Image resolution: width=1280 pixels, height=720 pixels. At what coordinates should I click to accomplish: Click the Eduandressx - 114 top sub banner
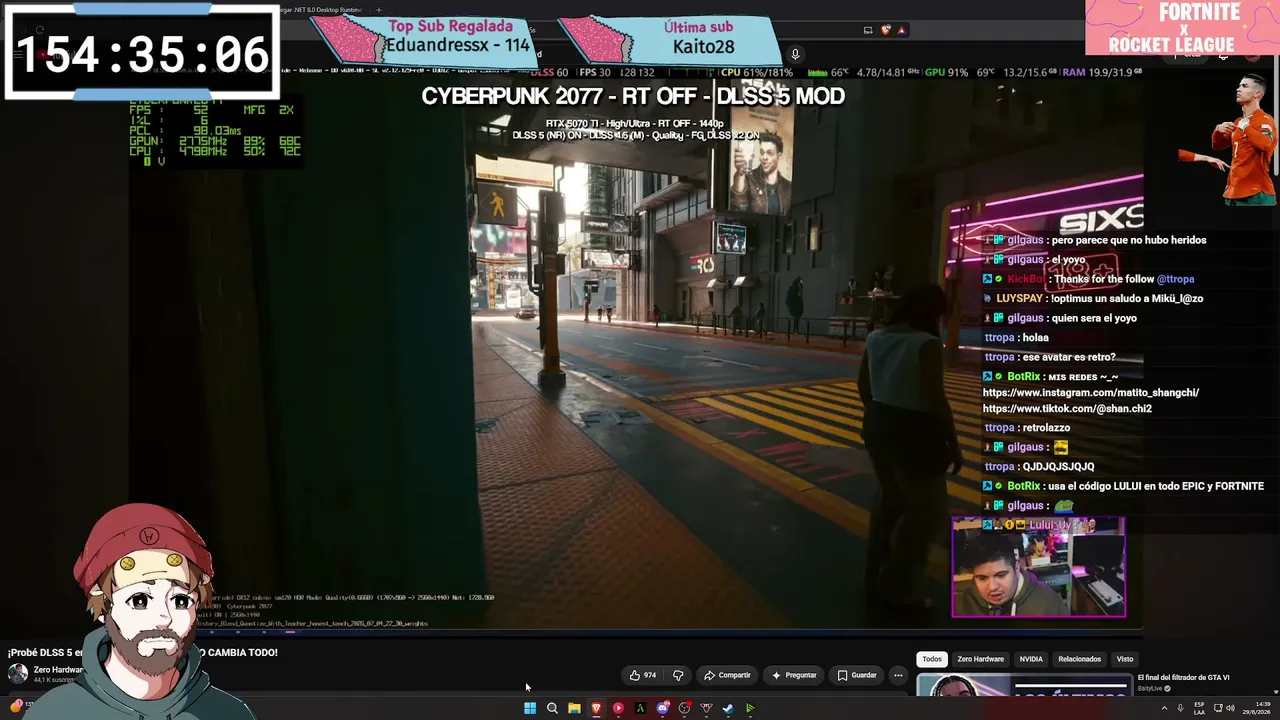pyautogui.click(x=425, y=39)
